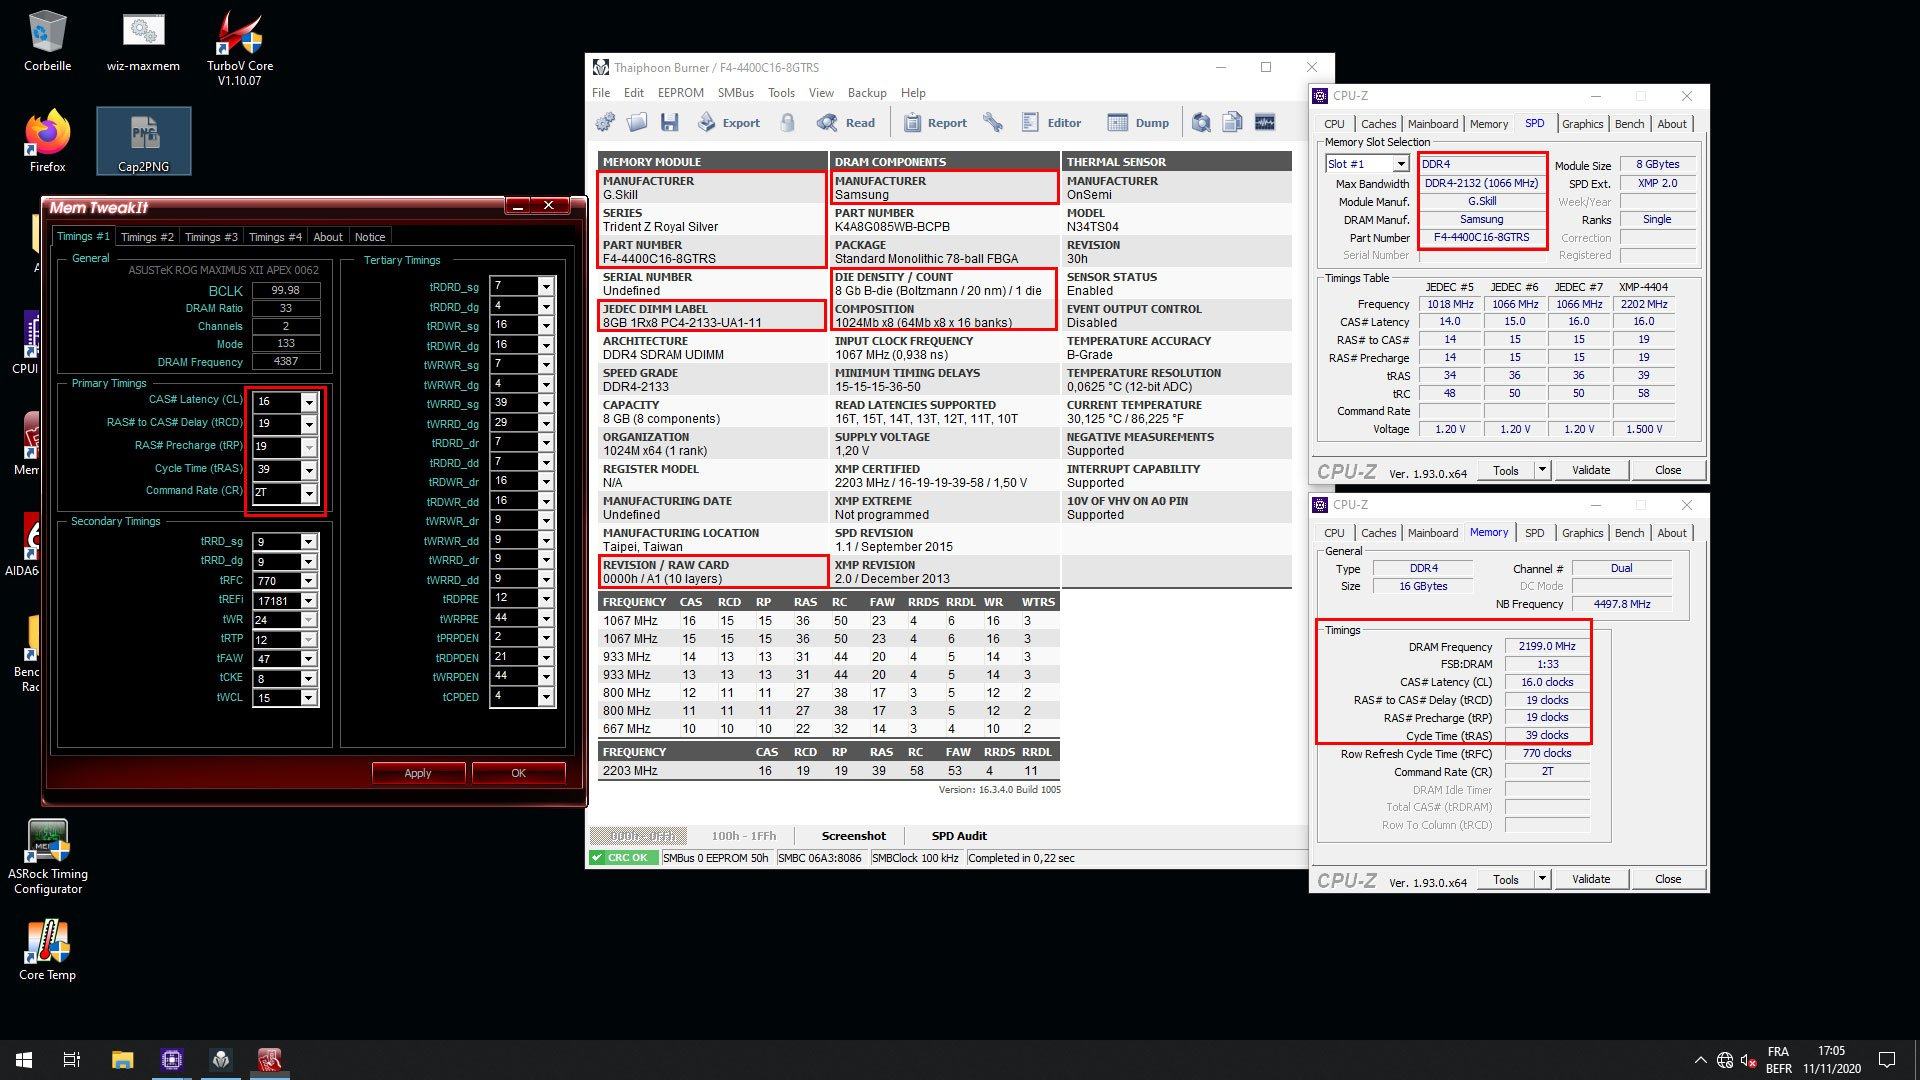Click Validate in the upper CPU-Z window
This screenshot has width=1920, height=1080.
coord(1591,470)
